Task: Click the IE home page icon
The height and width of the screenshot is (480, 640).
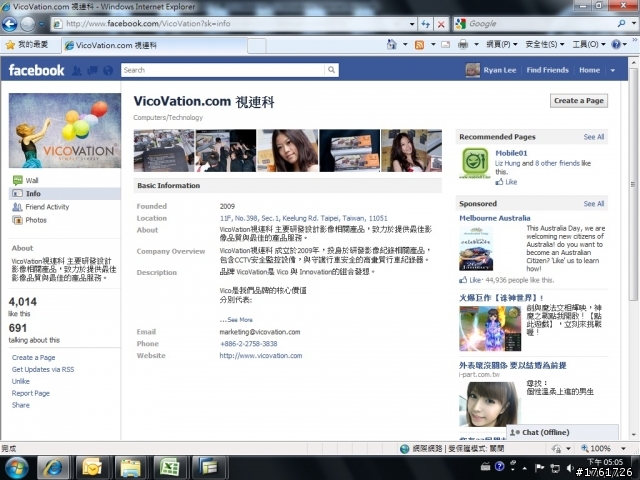Action: pos(391,44)
